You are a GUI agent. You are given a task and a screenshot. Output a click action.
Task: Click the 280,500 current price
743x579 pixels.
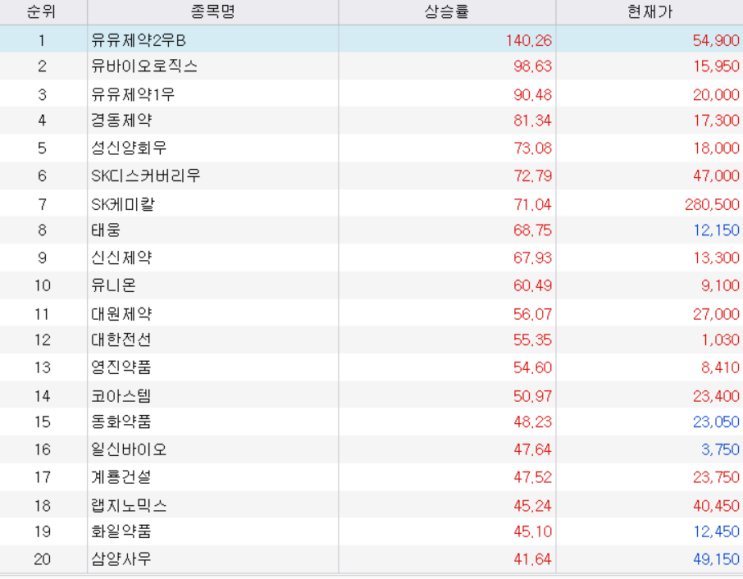click(x=712, y=204)
